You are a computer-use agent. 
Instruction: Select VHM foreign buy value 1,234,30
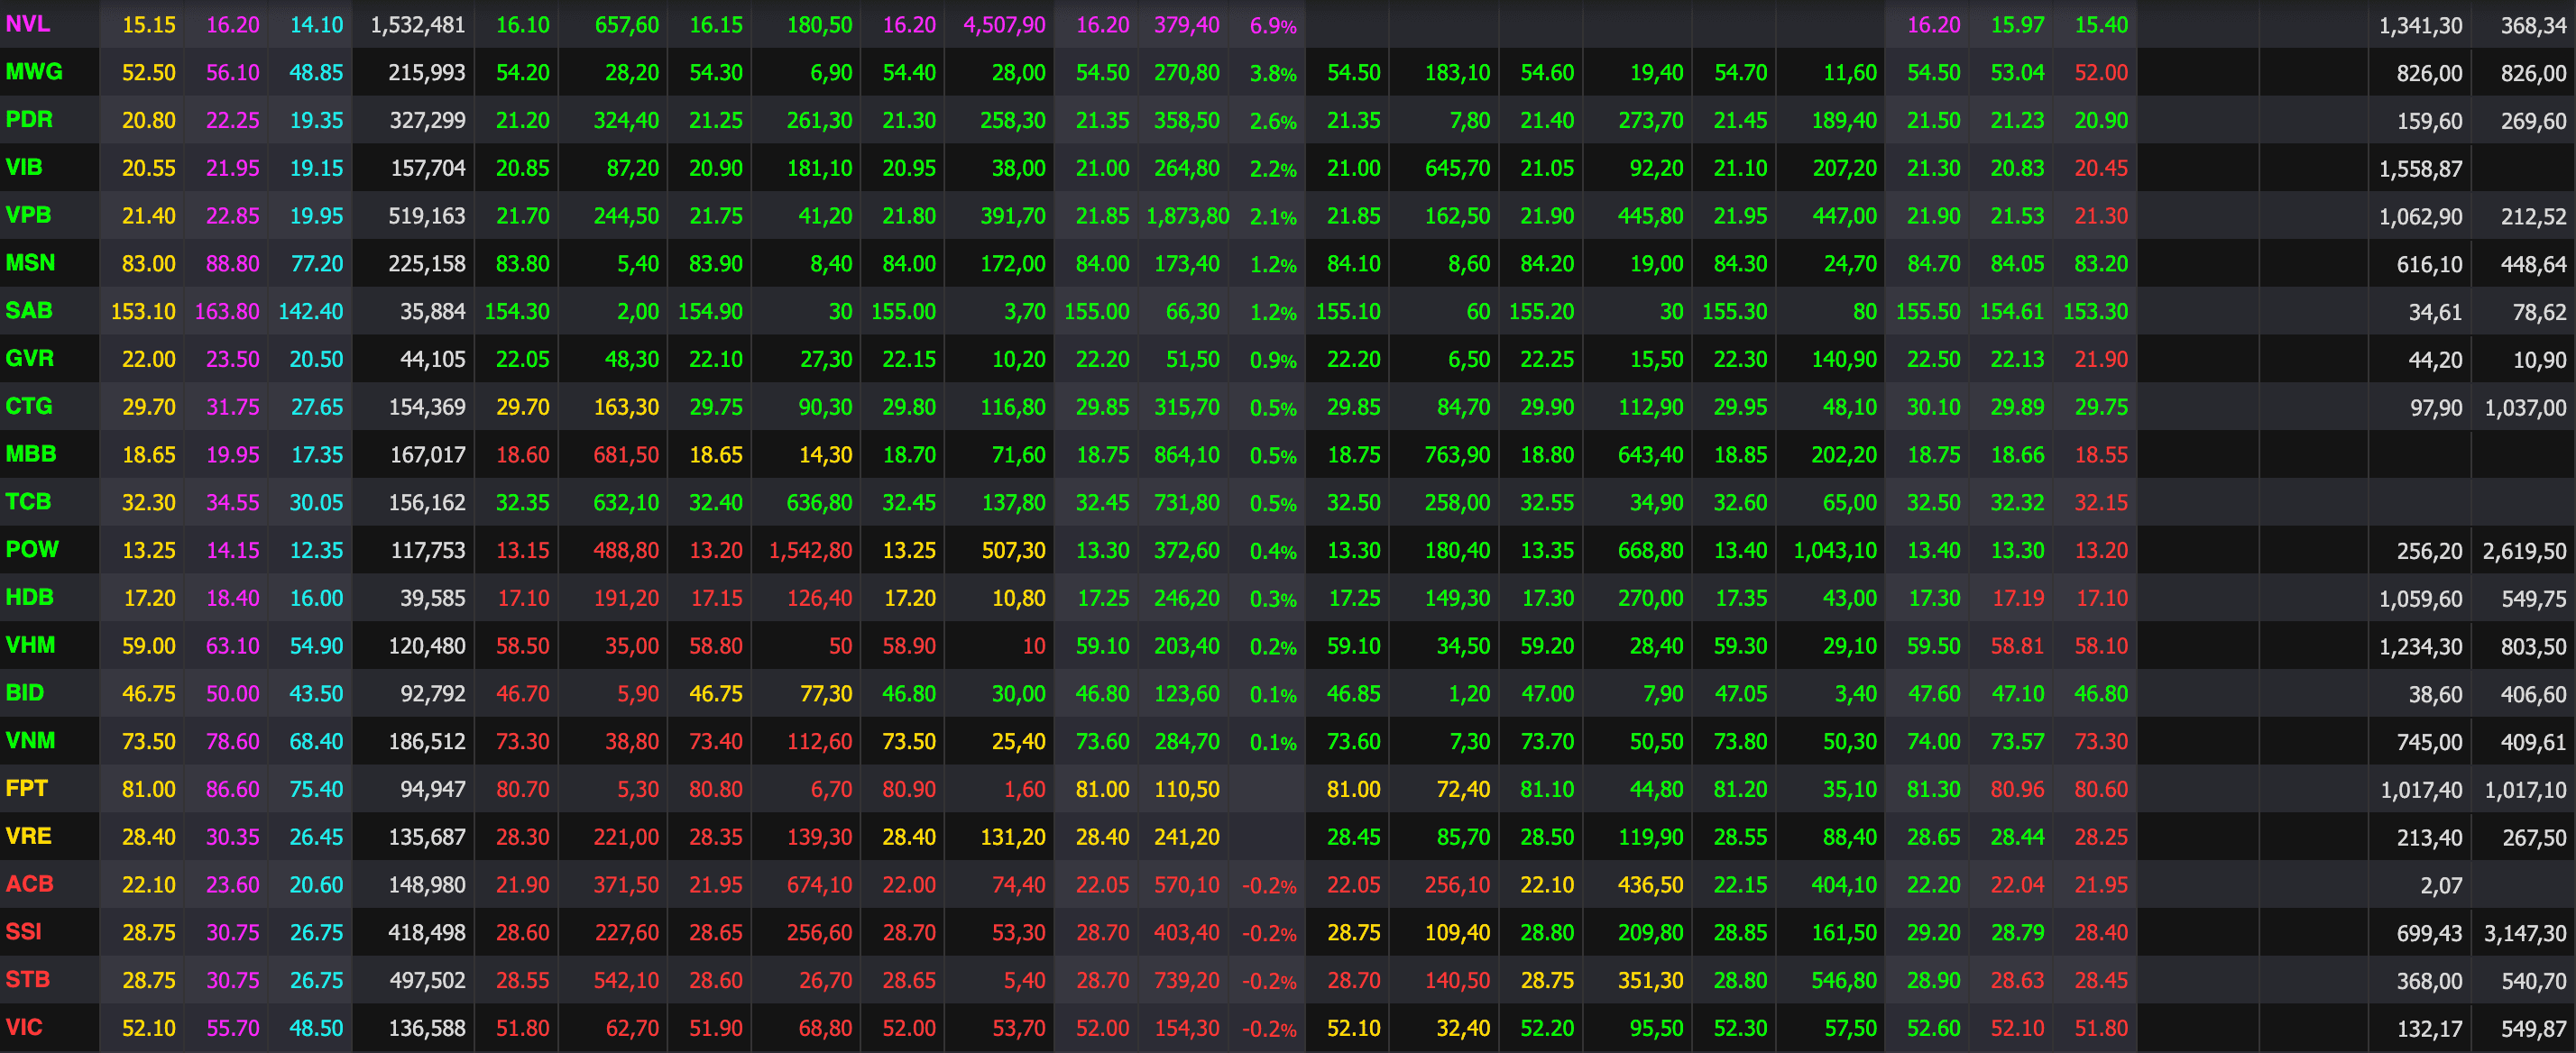[x=2421, y=647]
